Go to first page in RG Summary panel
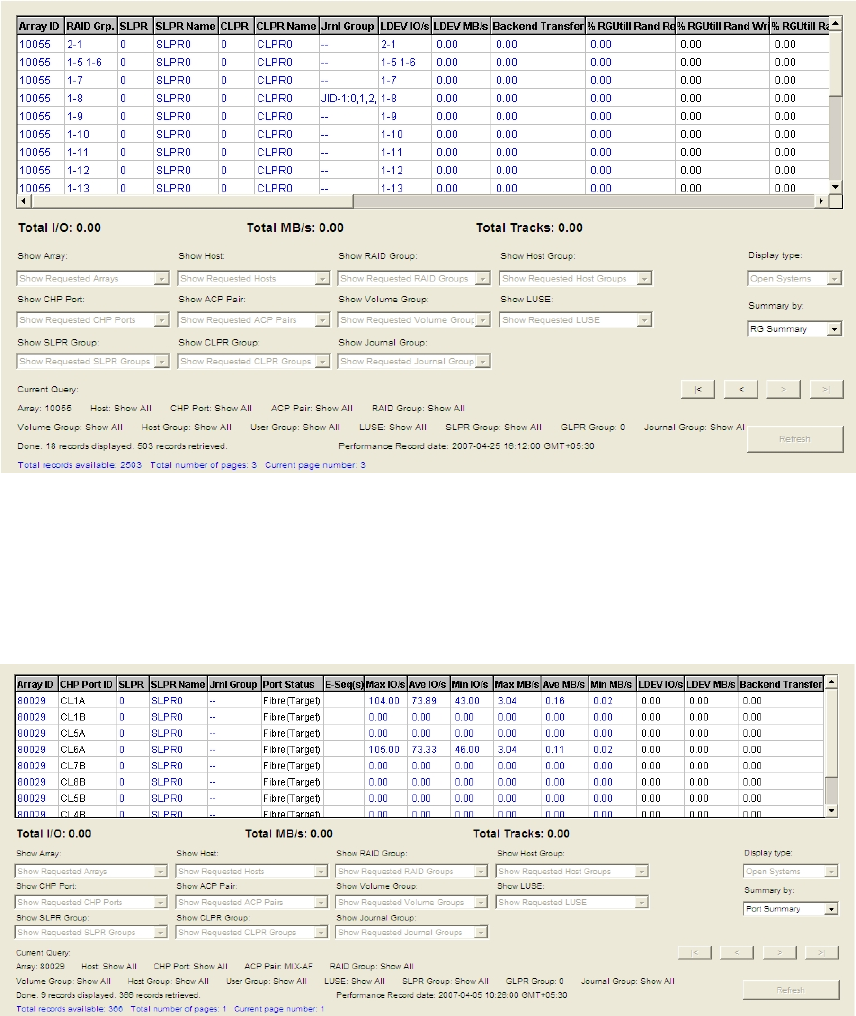Screen dimensions: 856x1016 click(x=700, y=388)
